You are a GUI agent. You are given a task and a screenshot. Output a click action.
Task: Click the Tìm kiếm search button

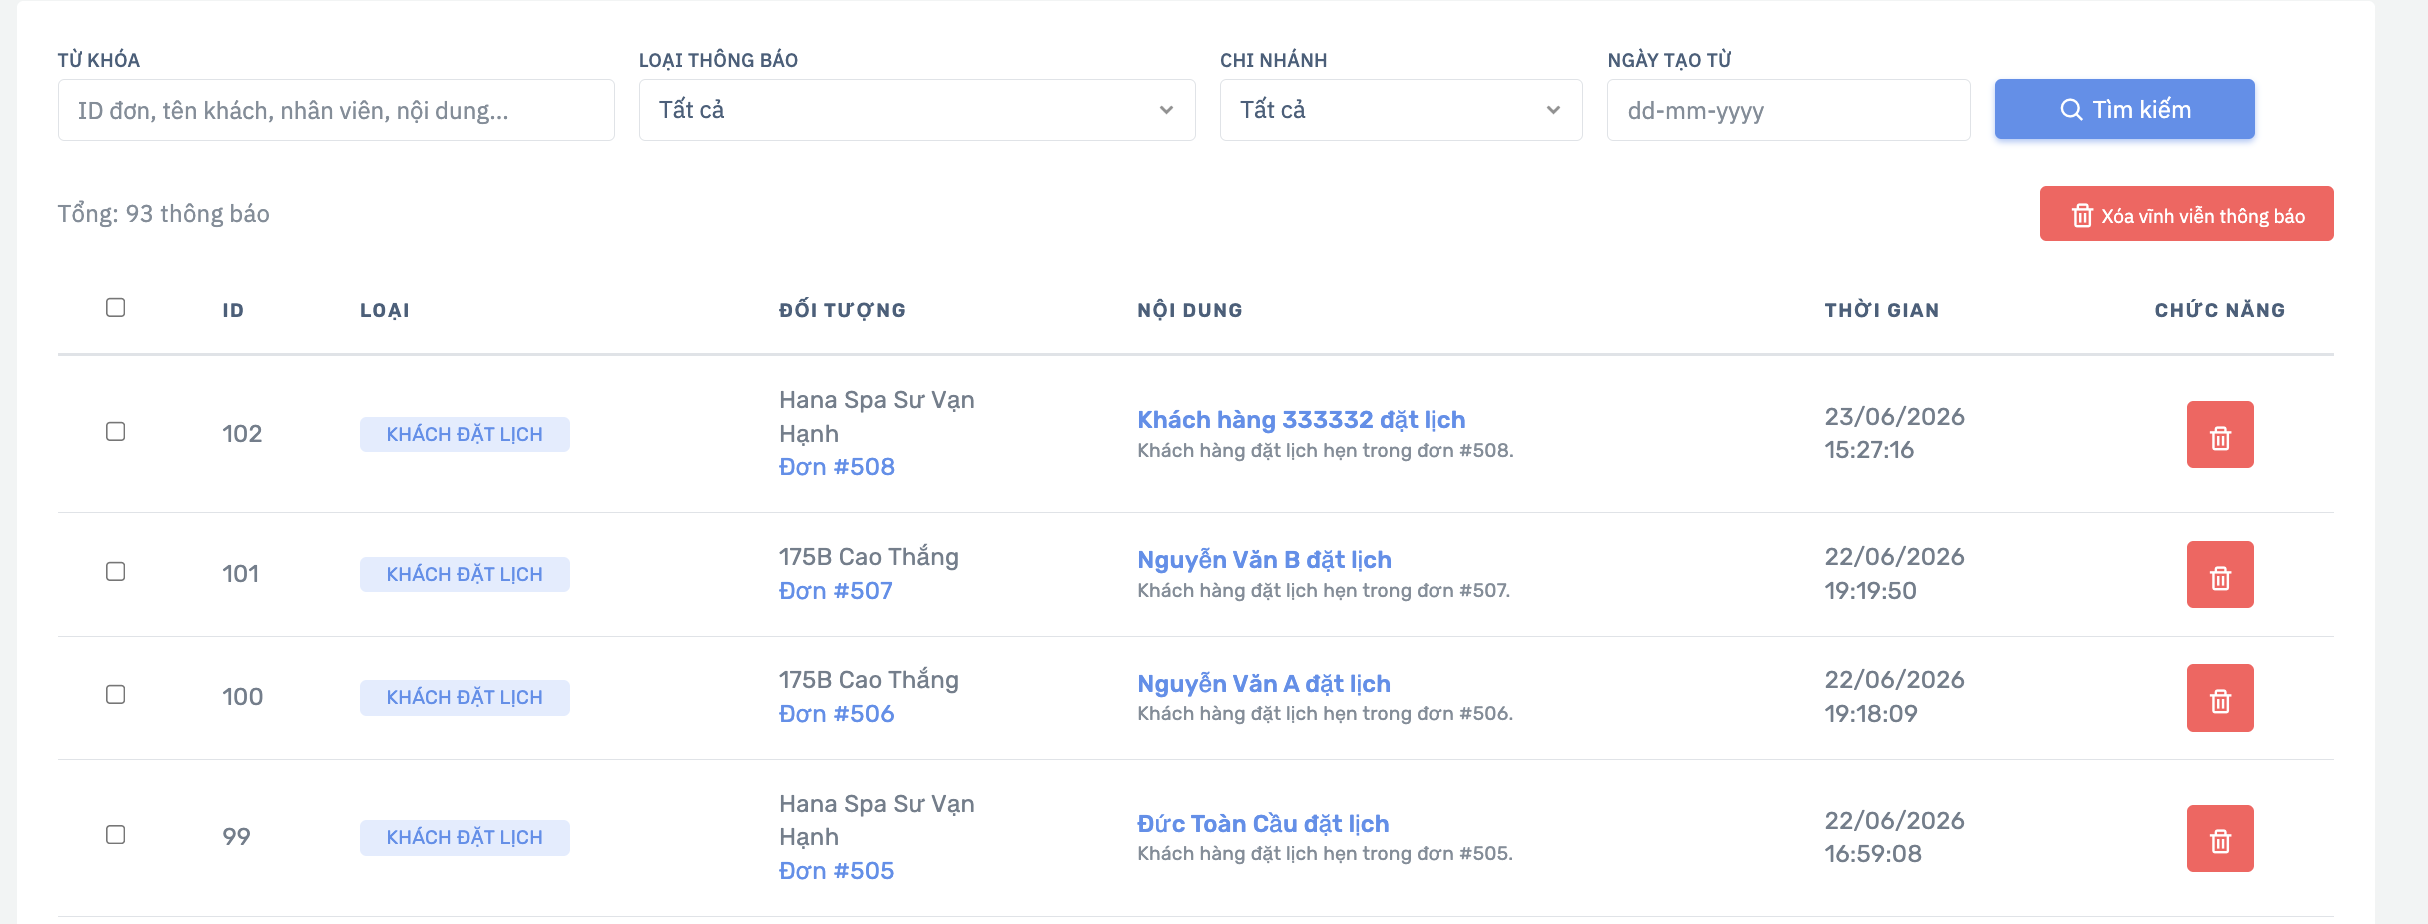[x=2125, y=109]
